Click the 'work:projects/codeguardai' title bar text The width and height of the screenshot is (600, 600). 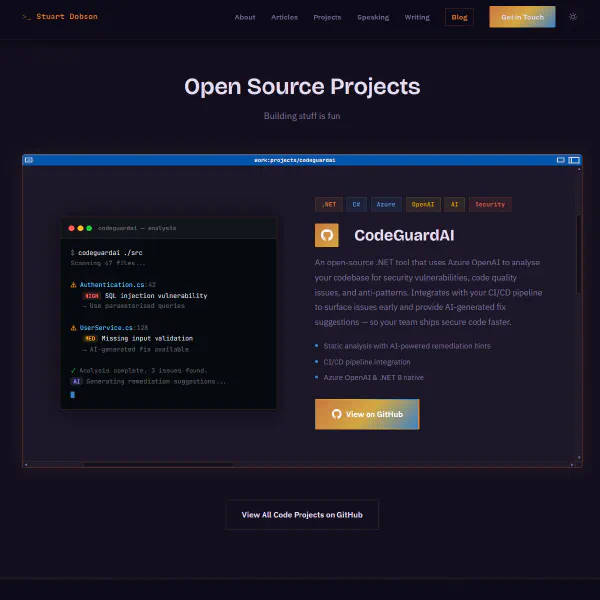click(x=295, y=160)
